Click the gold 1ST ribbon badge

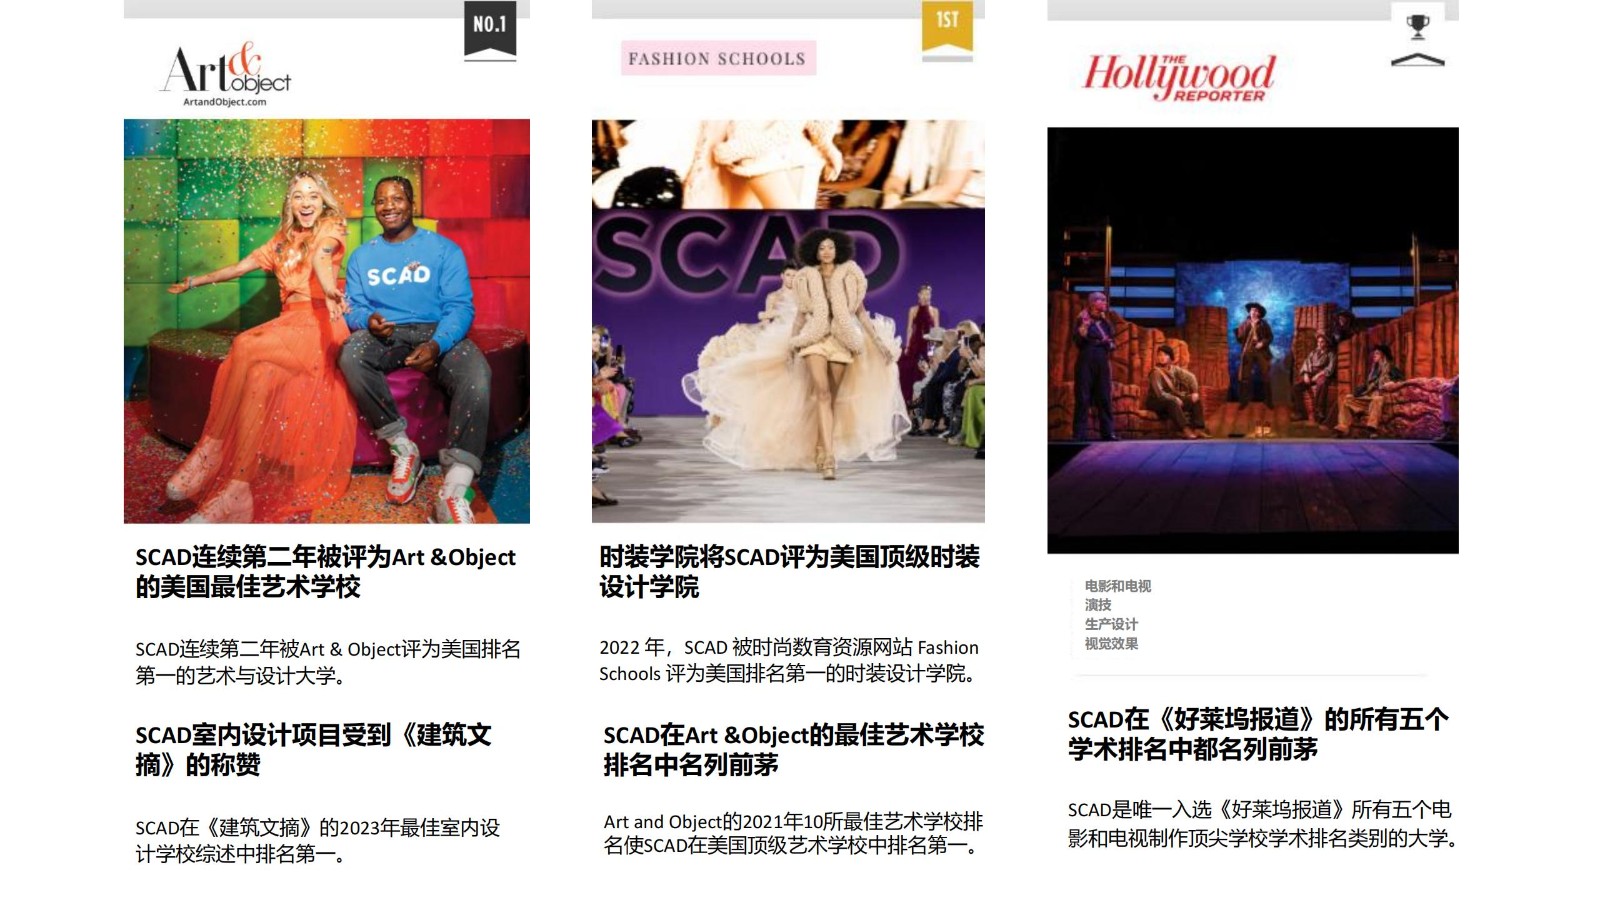click(x=947, y=25)
